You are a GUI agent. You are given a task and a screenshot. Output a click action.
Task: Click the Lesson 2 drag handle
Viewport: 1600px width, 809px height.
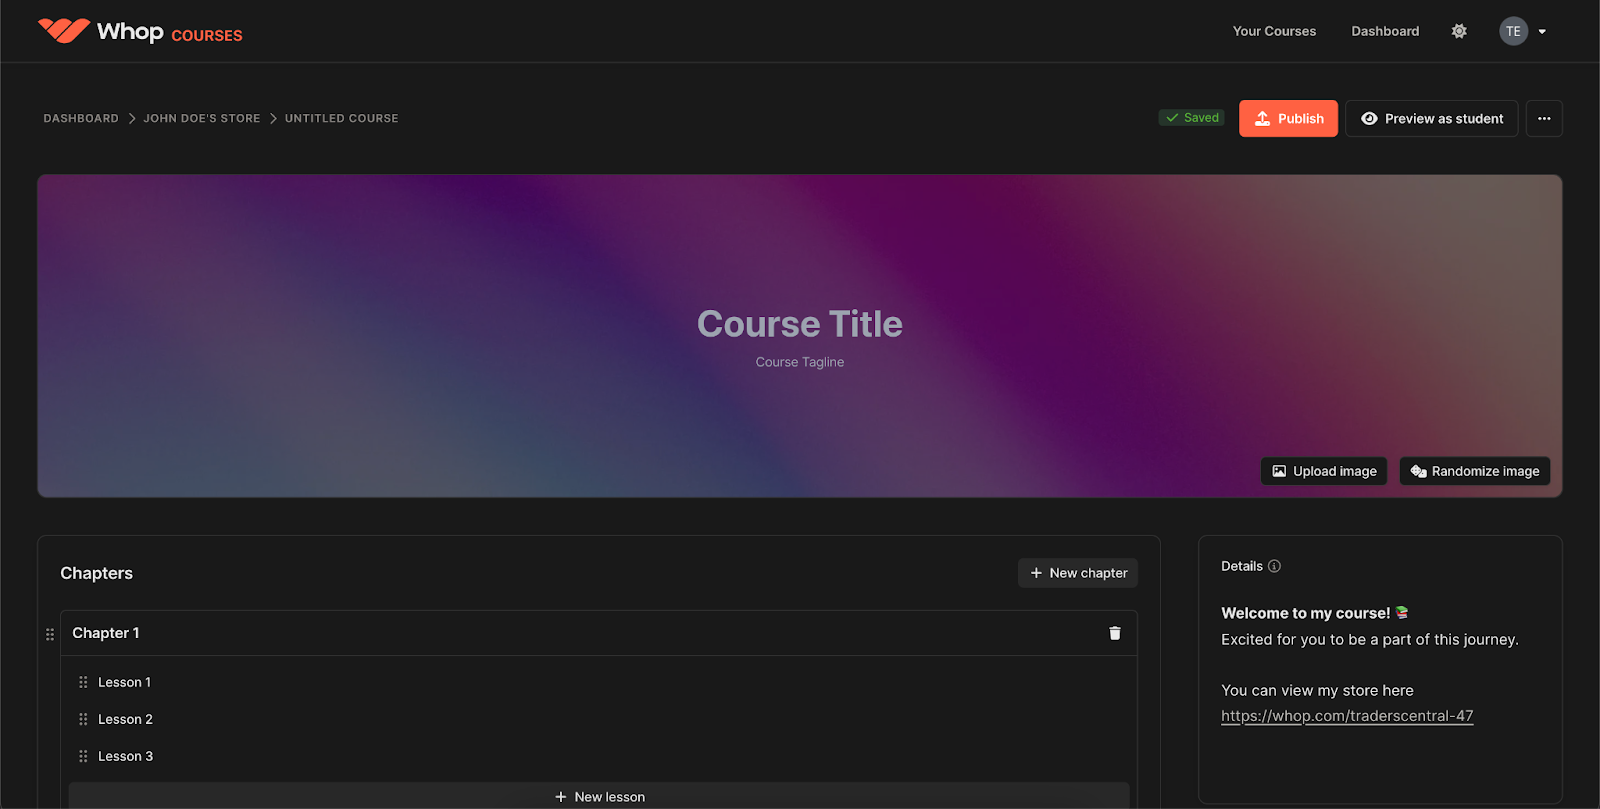click(x=83, y=719)
